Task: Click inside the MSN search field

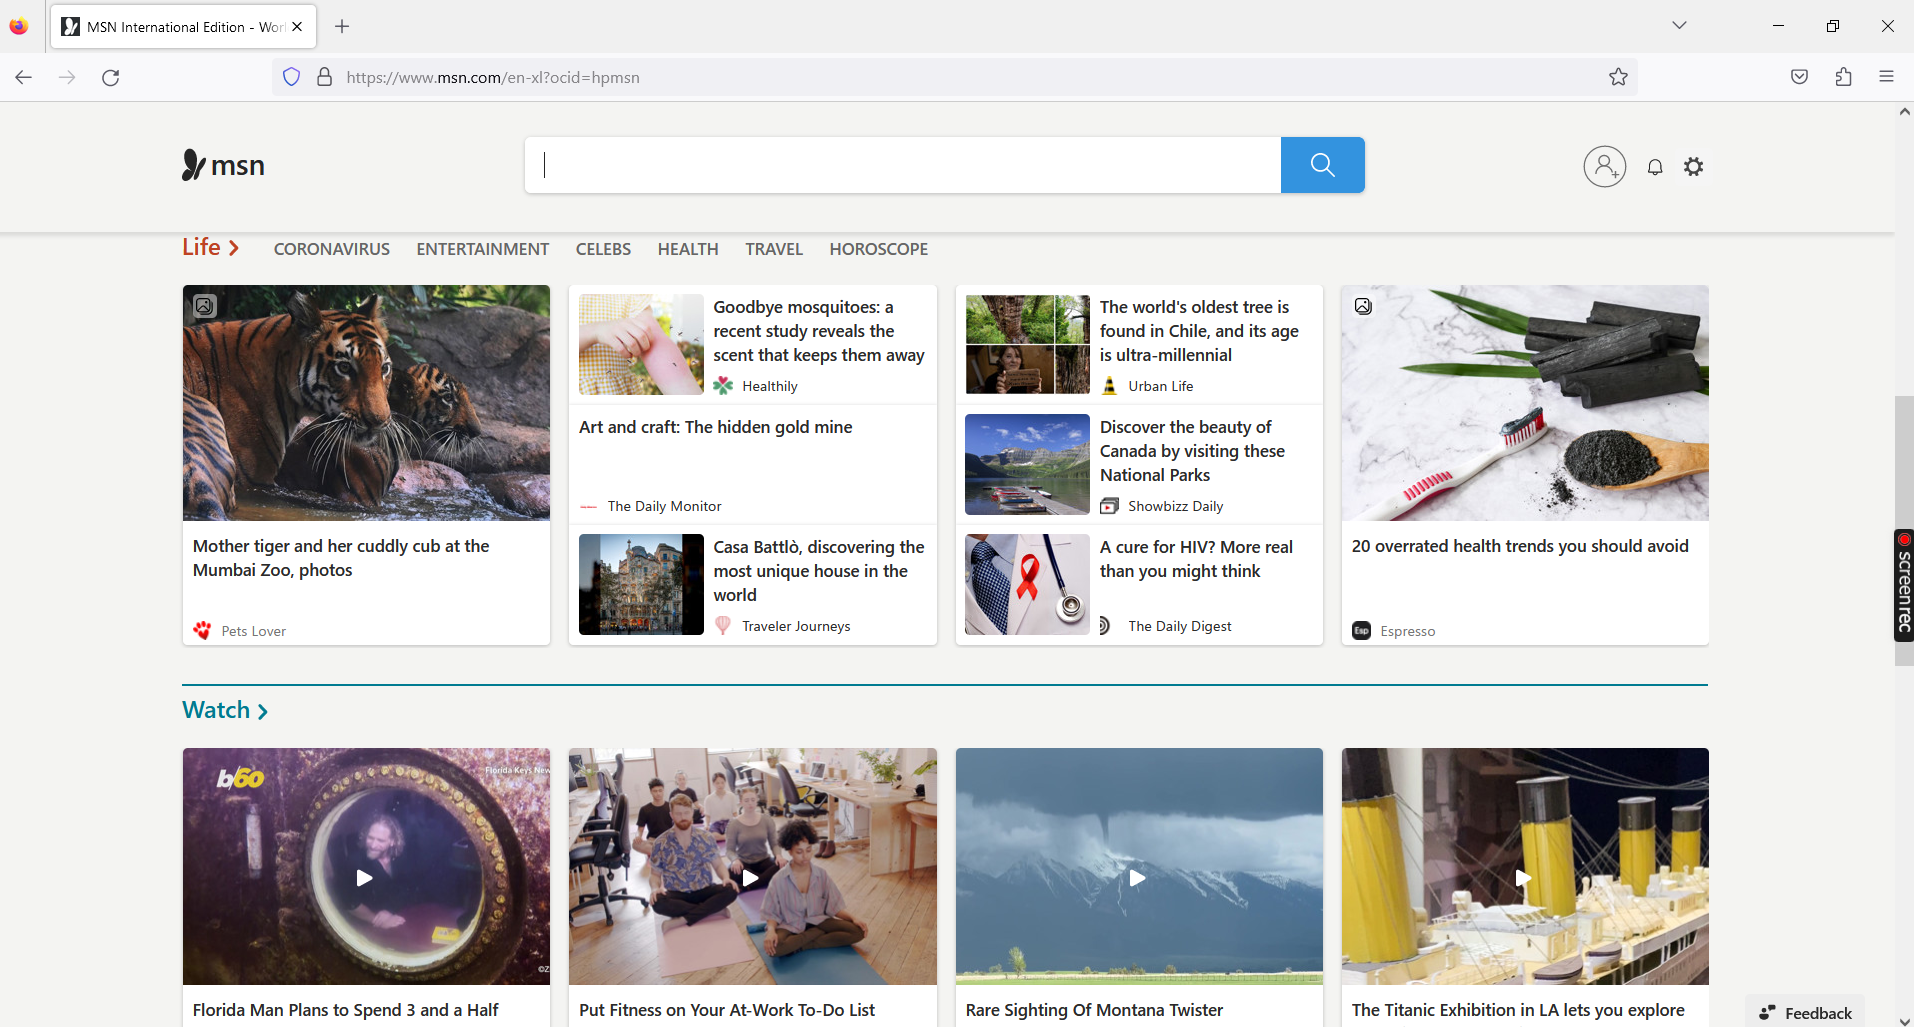Action: tap(900, 164)
